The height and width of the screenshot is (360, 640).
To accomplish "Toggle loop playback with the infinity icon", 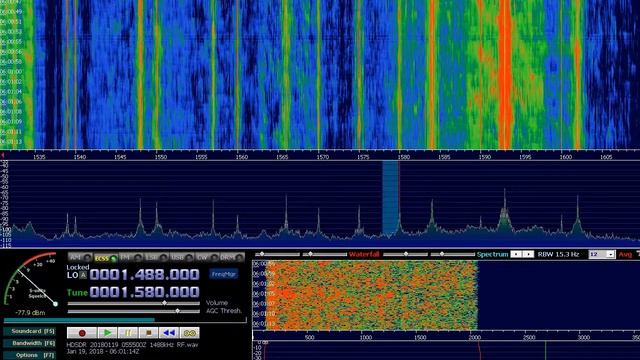I will [190, 333].
